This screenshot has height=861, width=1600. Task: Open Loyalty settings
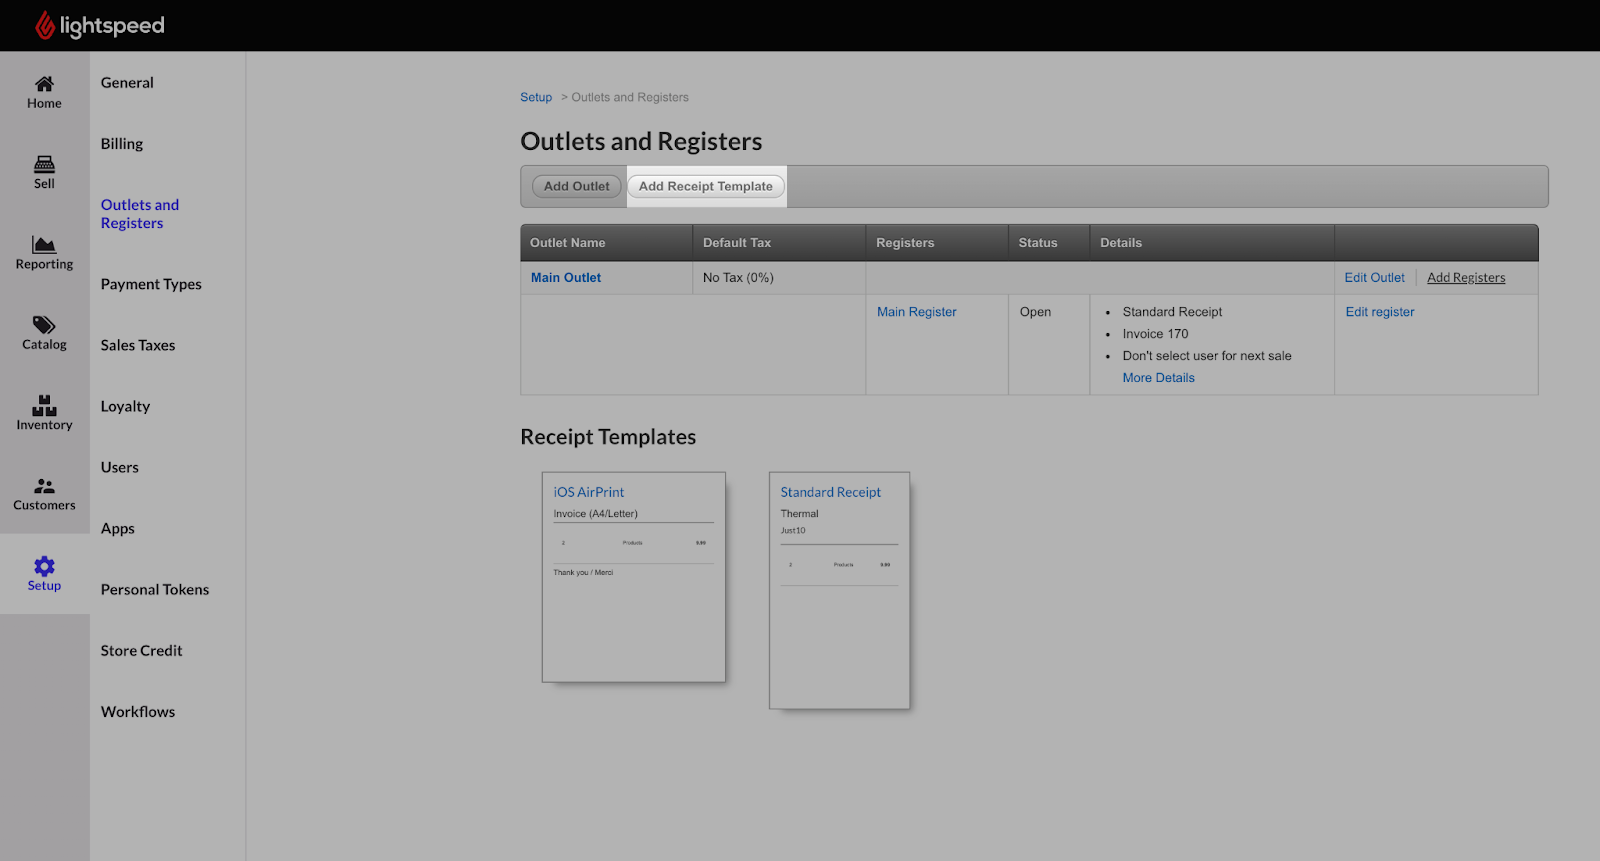[125, 407]
